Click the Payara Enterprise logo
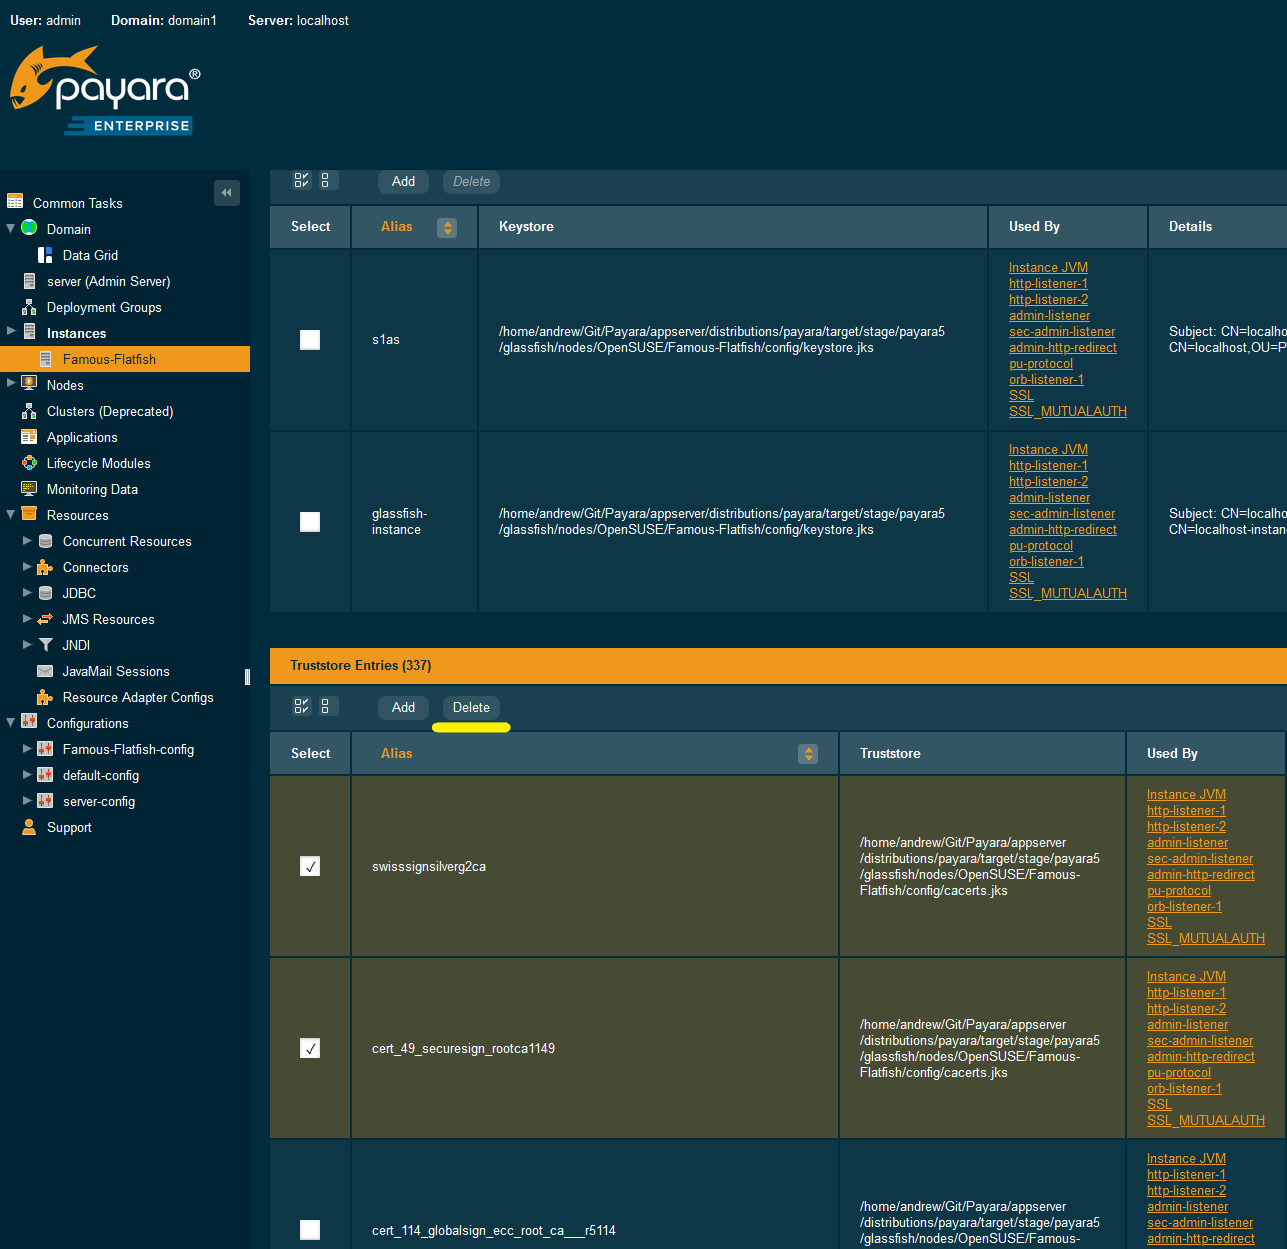The width and height of the screenshot is (1287, 1249). [x=106, y=92]
